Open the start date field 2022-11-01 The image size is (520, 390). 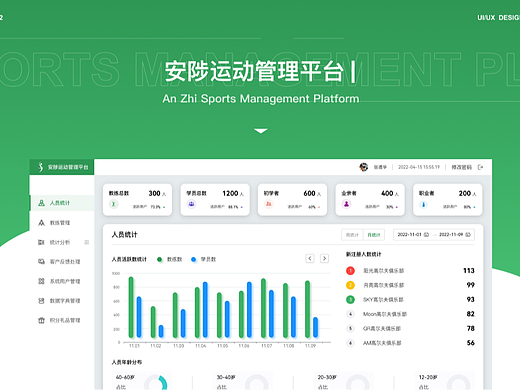coord(413,235)
